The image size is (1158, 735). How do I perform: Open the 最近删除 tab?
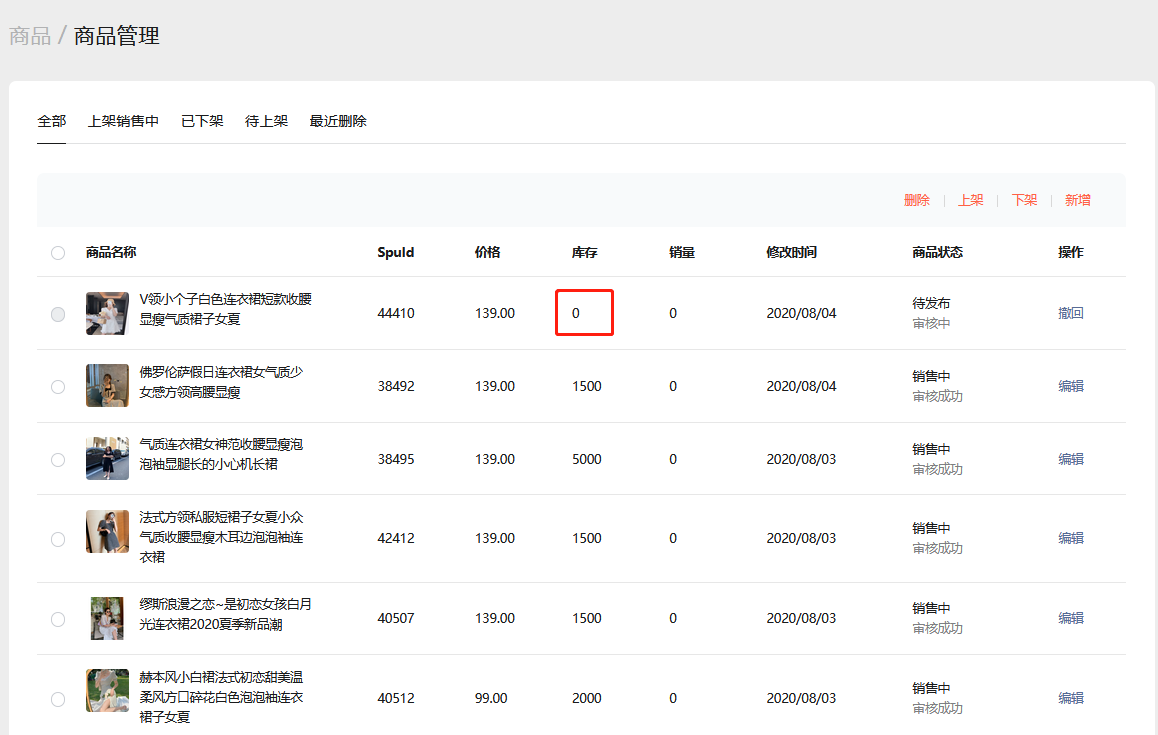[338, 121]
